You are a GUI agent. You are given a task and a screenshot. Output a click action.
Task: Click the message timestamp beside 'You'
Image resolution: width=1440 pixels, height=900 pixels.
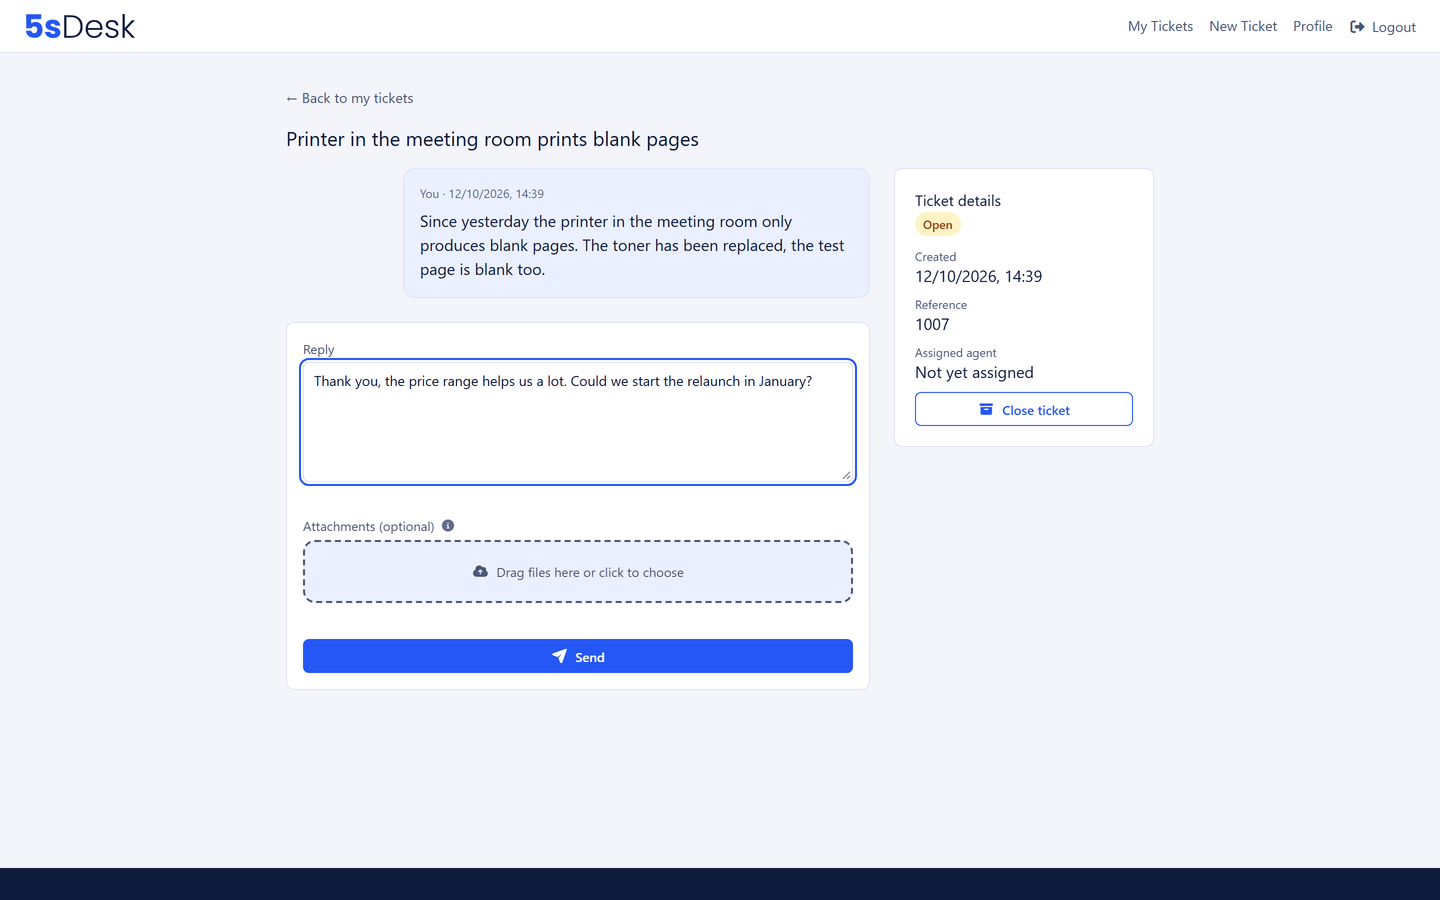(x=496, y=194)
